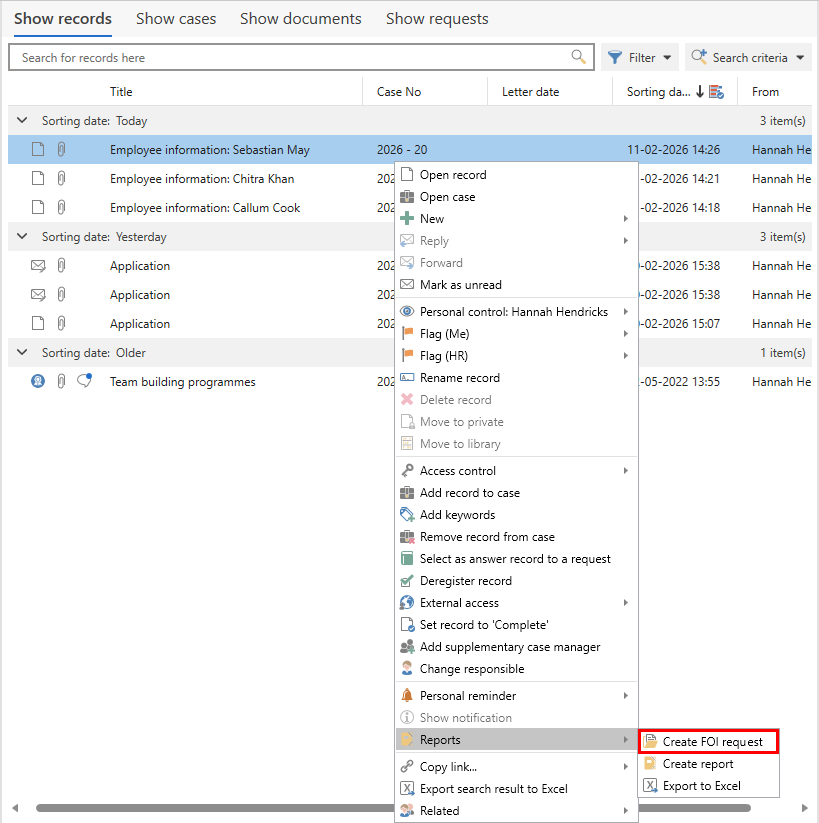819x823 pixels.
Task: Click the paperclip icon on the Sebastian May row
Action: pos(61,150)
